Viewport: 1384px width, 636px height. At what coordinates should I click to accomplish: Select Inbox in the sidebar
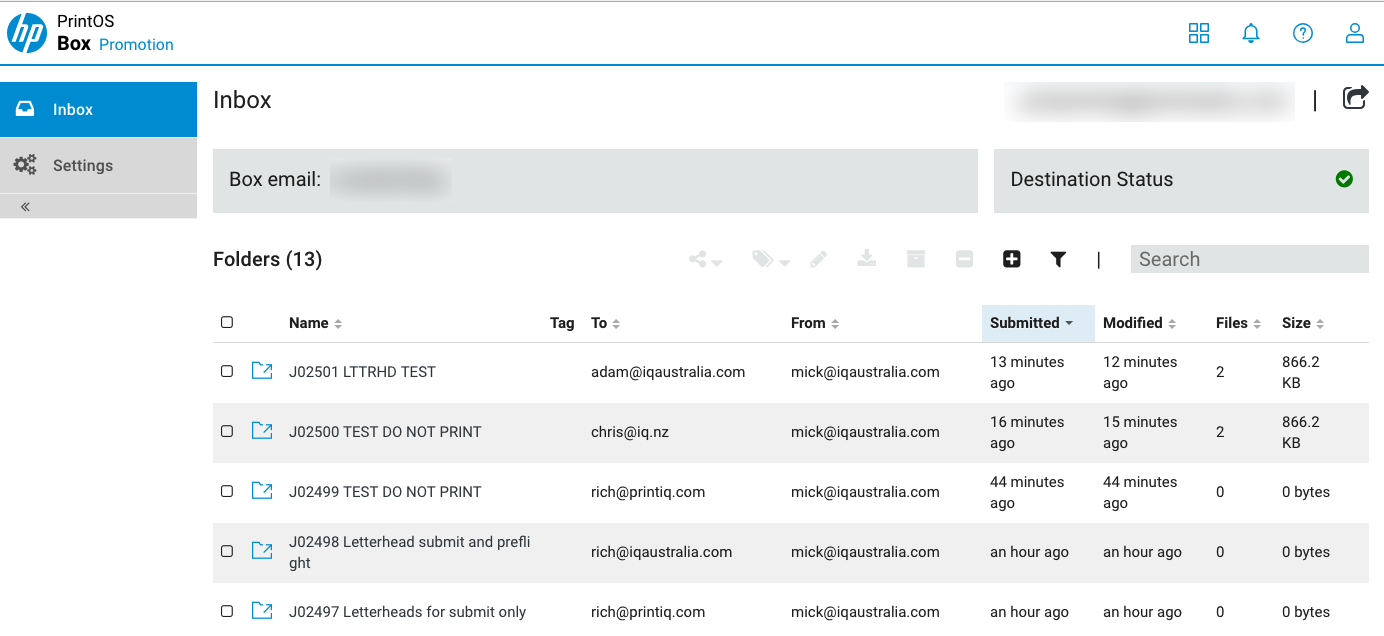pos(98,109)
